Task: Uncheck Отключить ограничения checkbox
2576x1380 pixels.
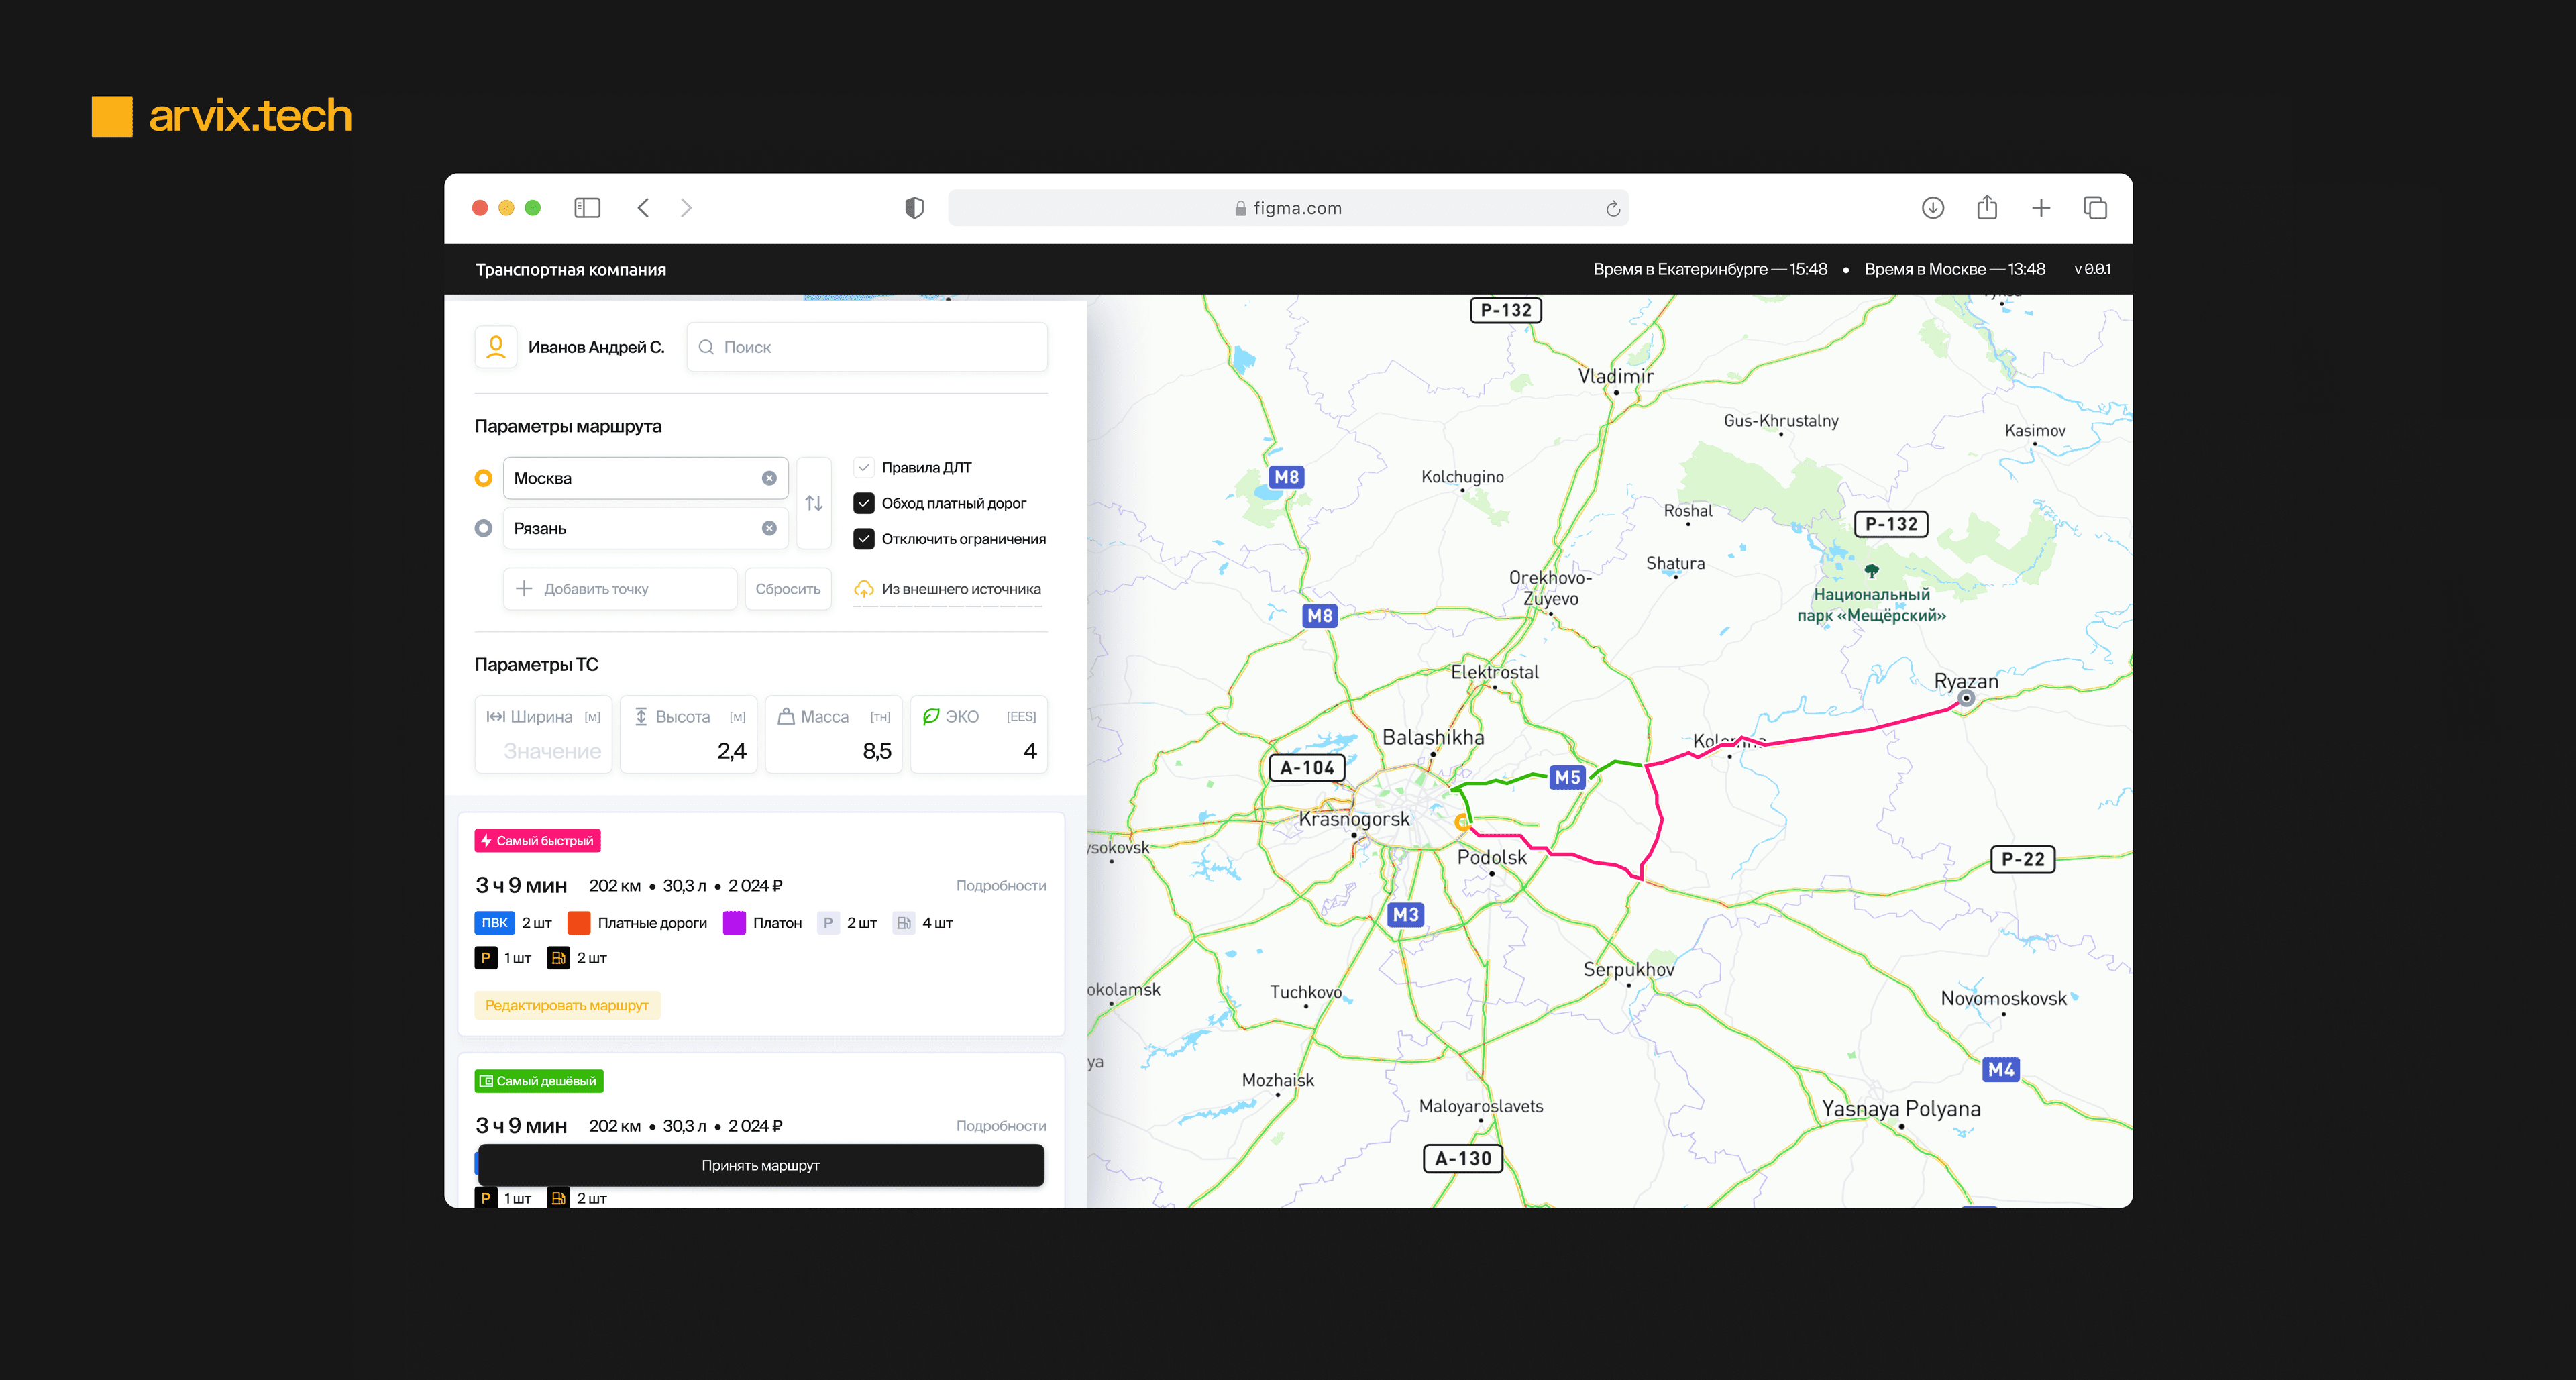Action: (x=864, y=539)
